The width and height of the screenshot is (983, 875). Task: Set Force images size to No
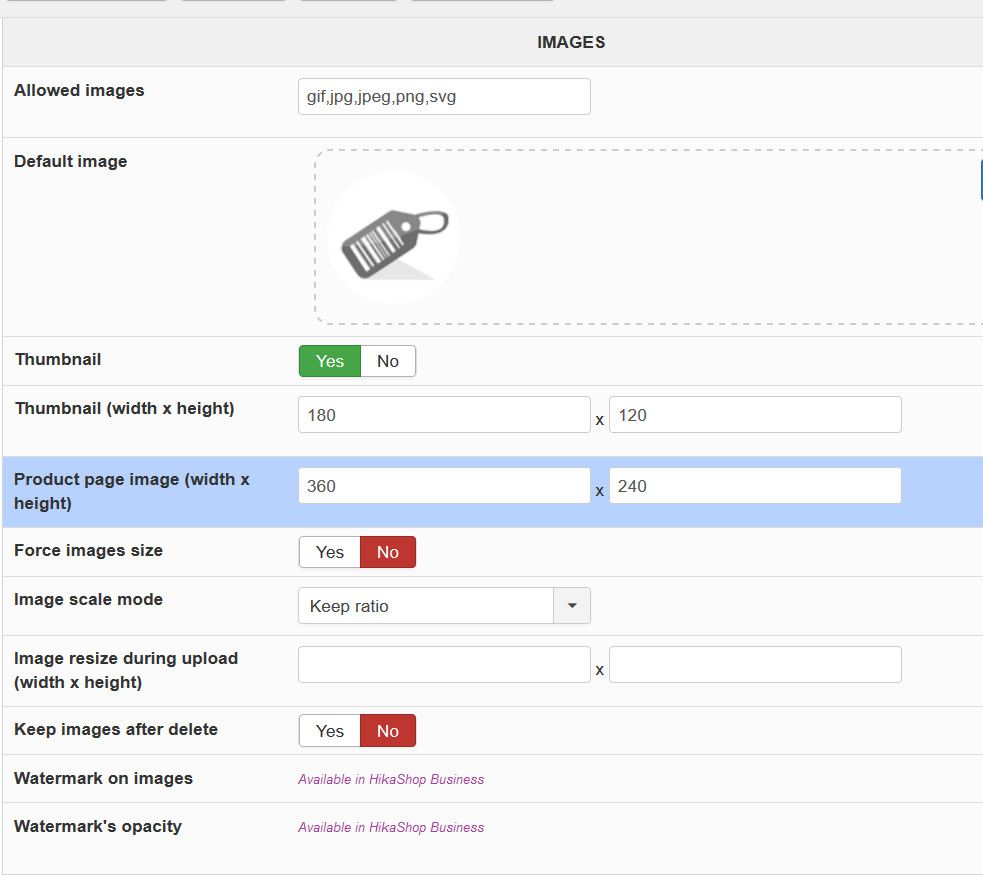click(x=388, y=552)
